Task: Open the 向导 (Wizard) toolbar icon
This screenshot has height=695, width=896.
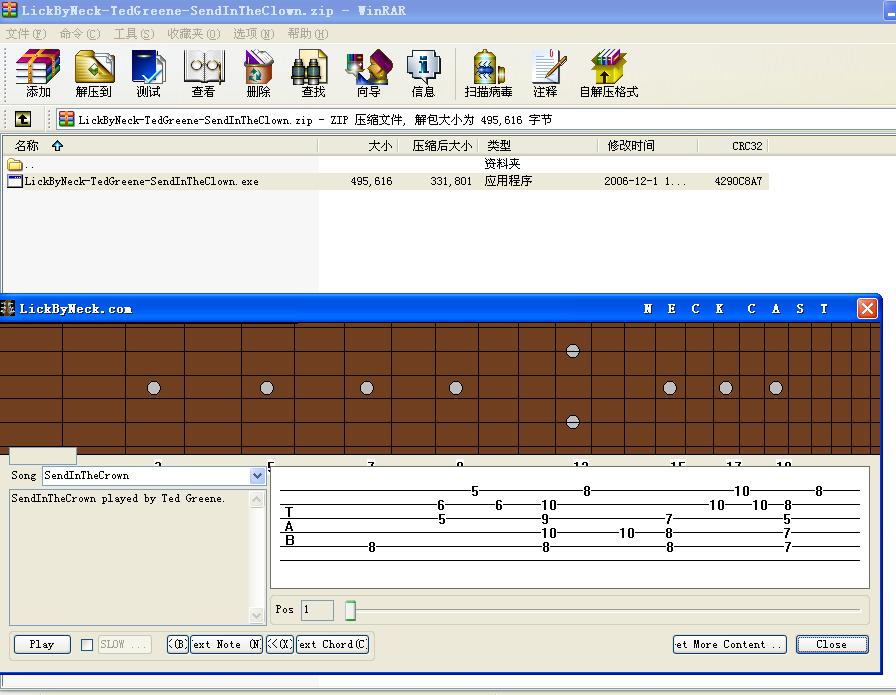Action: [x=369, y=73]
